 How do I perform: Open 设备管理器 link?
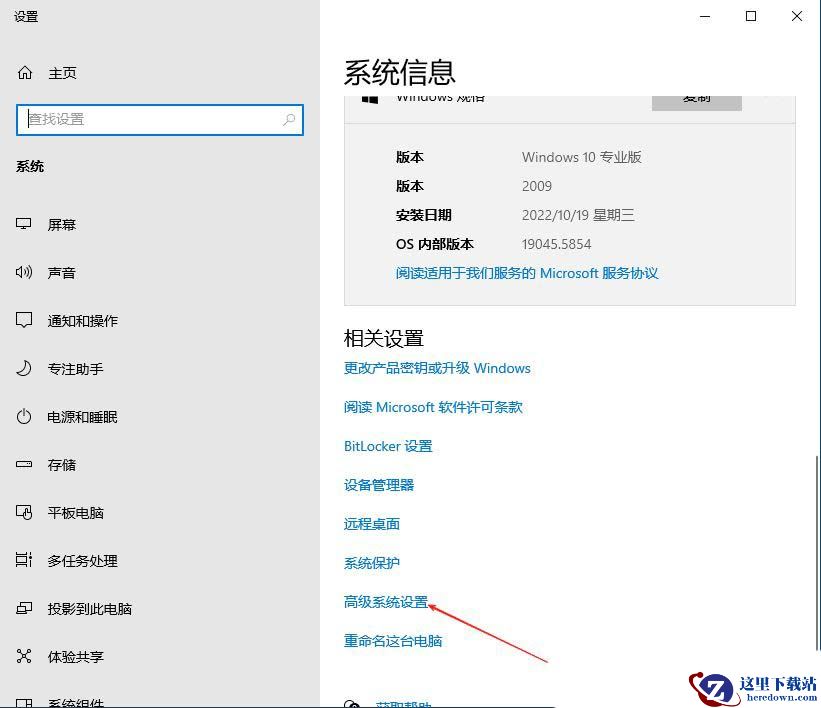point(379,485)
